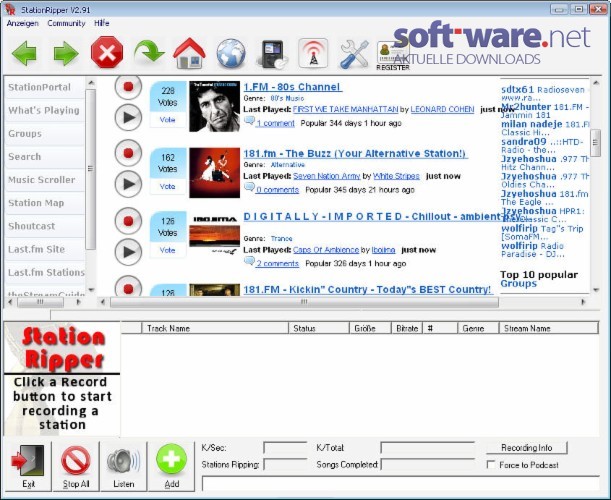Click the green Add plus icon

click(171, 467)
